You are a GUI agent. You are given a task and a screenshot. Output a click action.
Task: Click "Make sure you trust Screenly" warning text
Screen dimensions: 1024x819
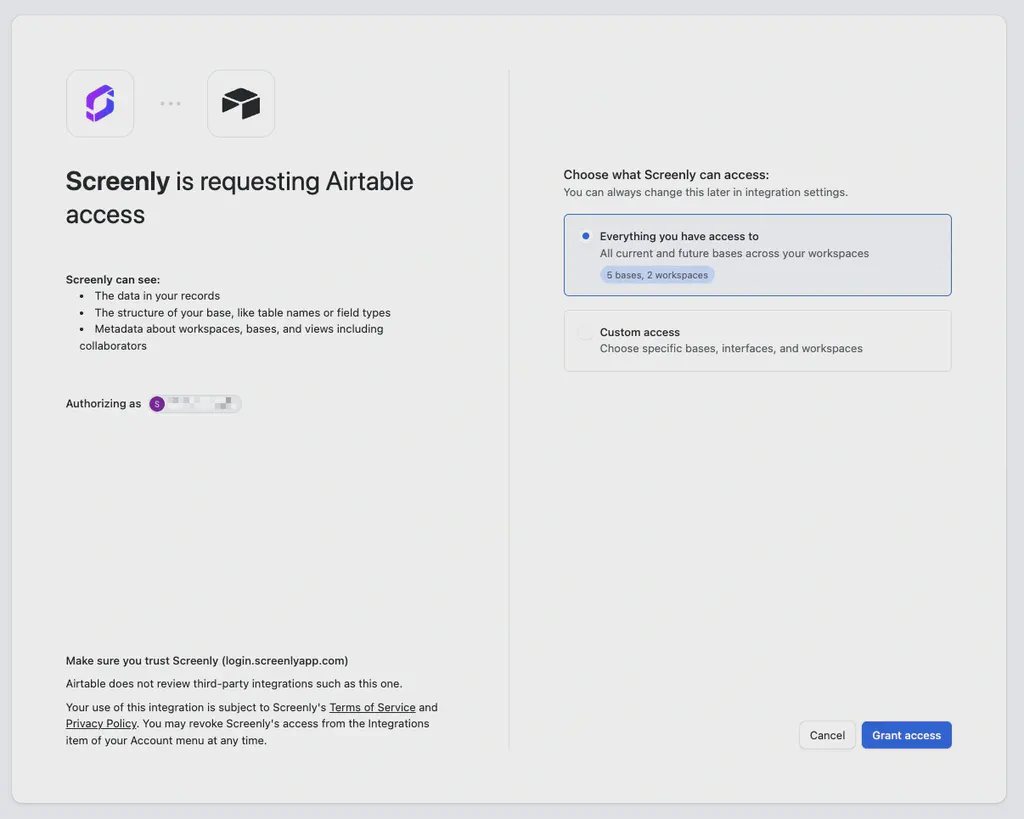click(x=207, y=661)
